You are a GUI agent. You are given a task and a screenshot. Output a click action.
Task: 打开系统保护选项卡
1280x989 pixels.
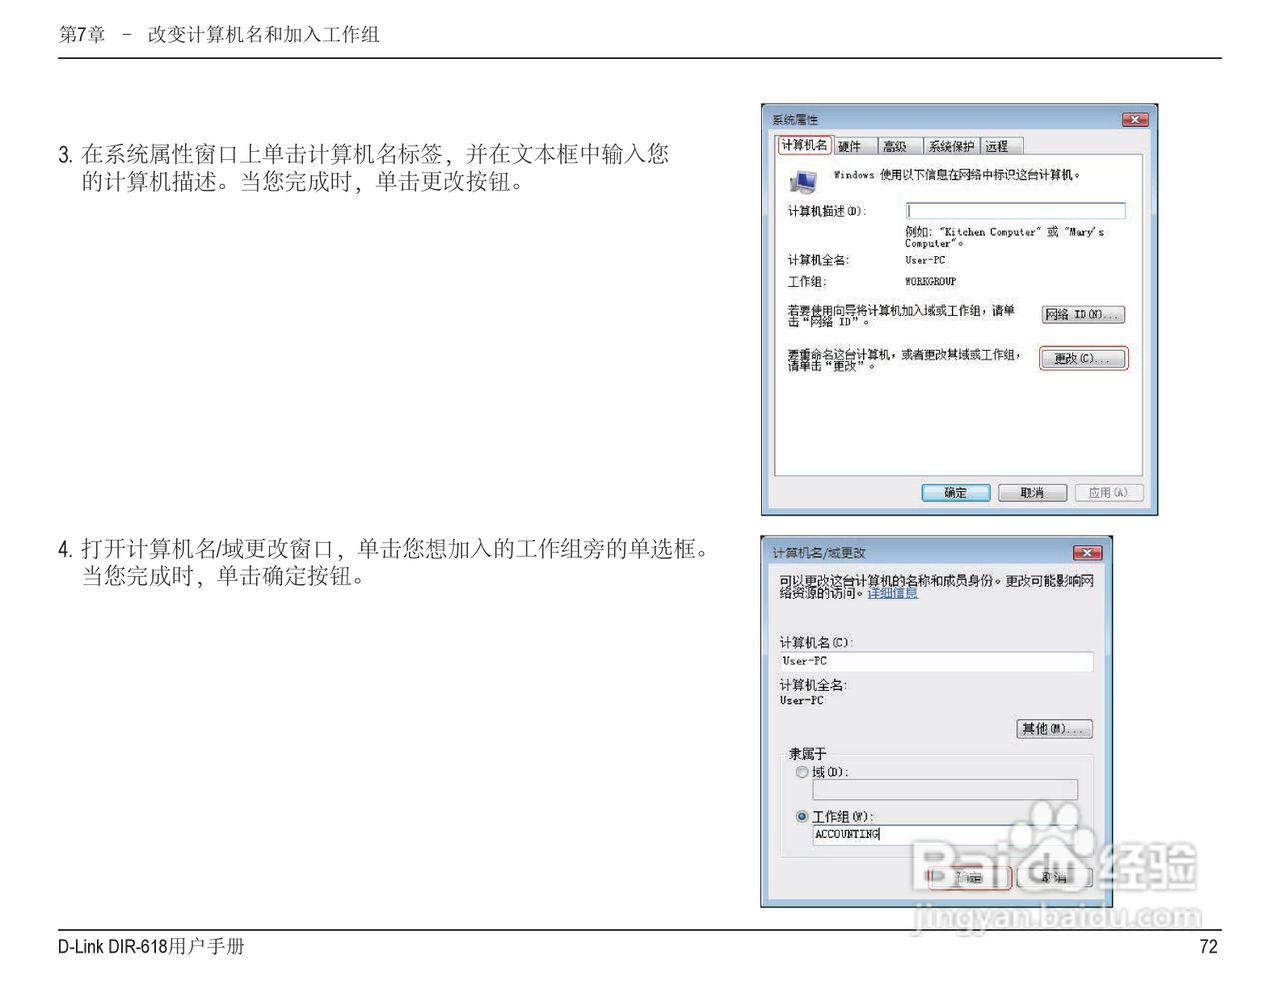click(950, 145)
